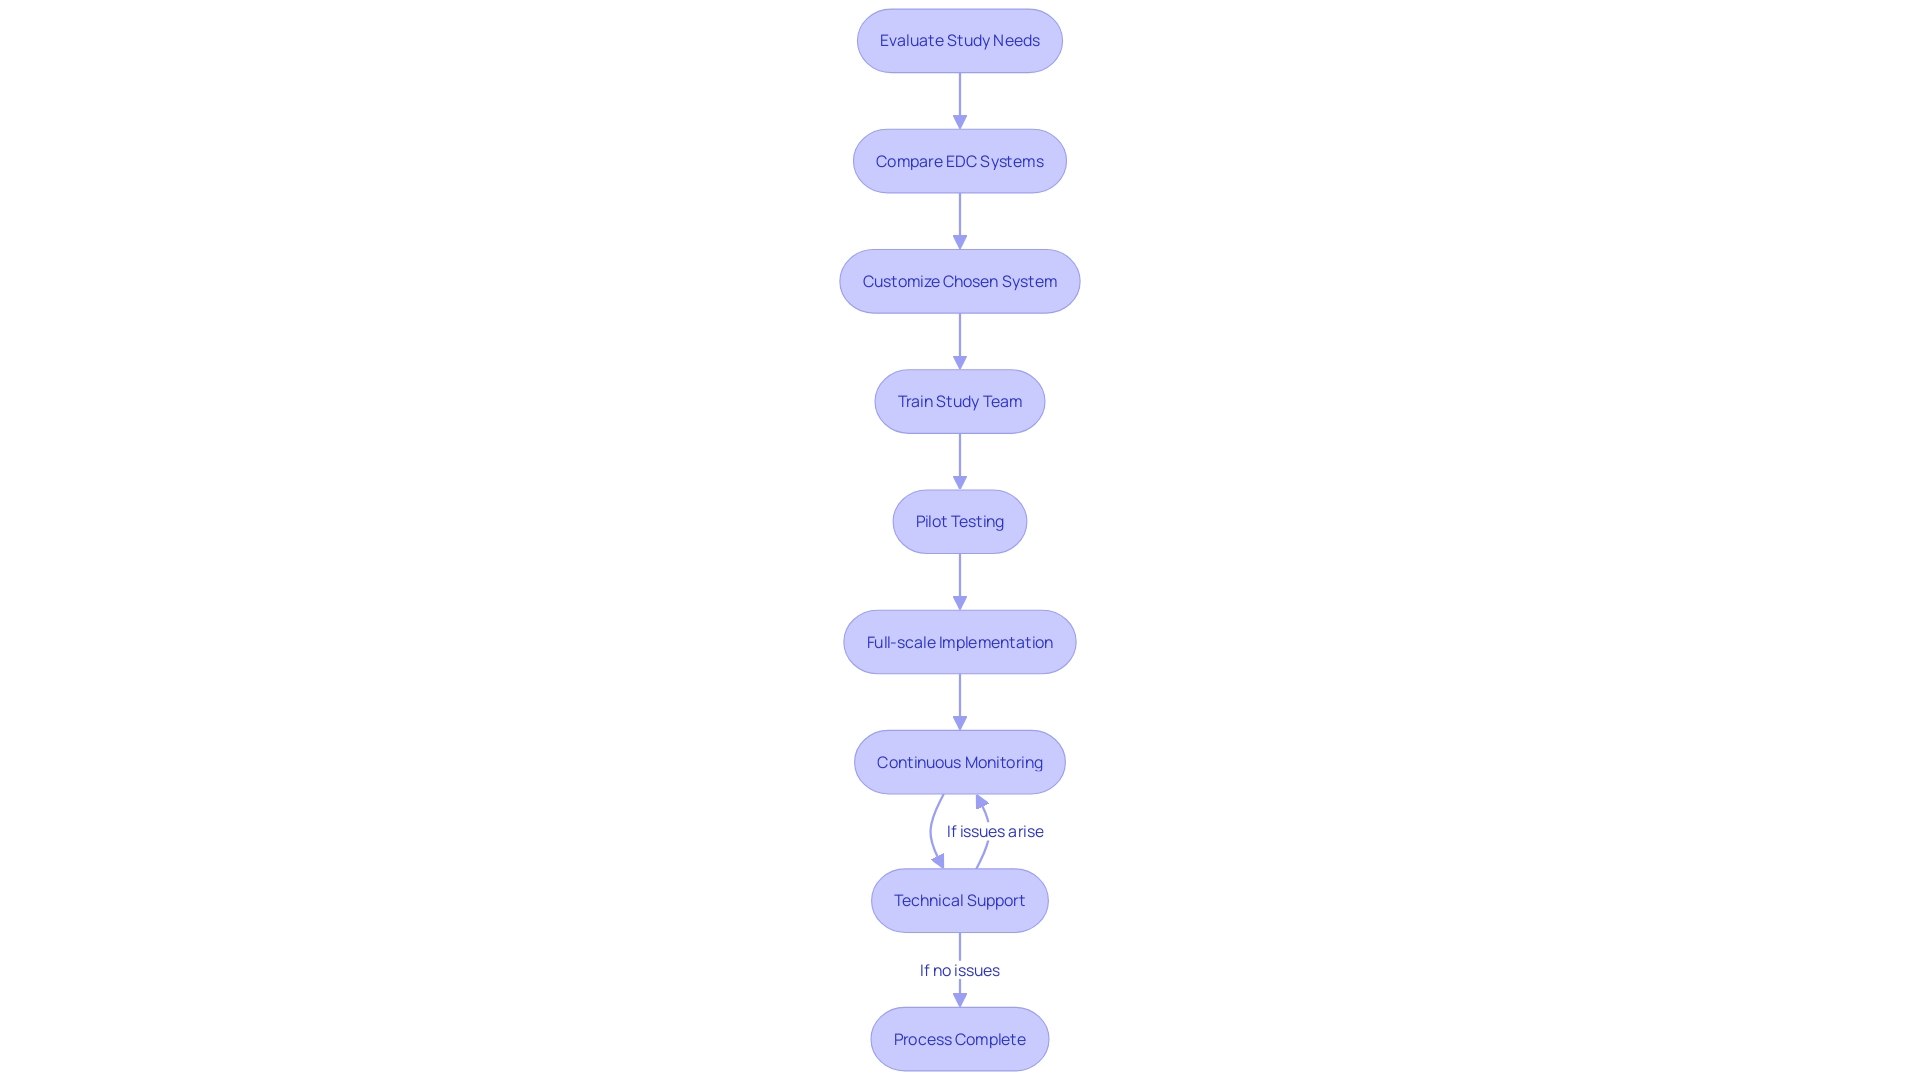Click the Pilot Testing step button

960,521
